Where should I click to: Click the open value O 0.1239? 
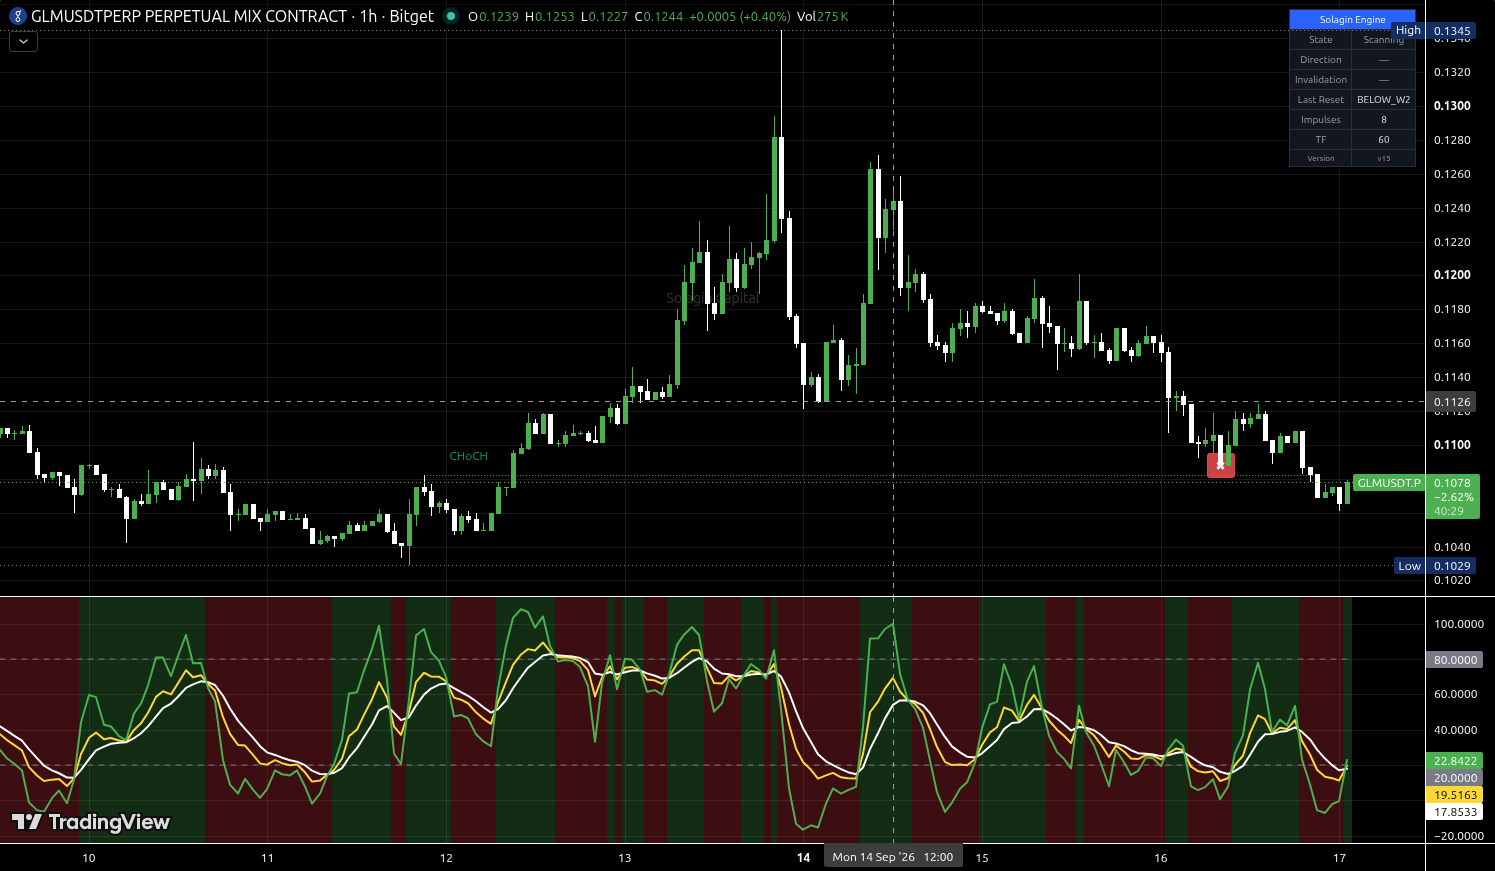(493, 17)
